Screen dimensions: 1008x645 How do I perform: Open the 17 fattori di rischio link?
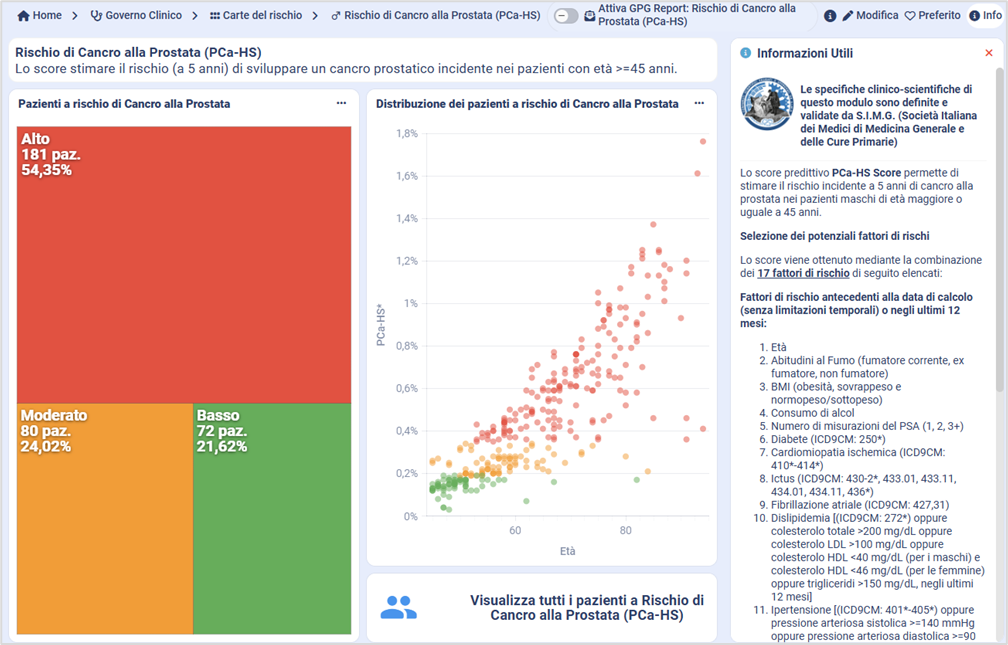click(x=804, y=273)
